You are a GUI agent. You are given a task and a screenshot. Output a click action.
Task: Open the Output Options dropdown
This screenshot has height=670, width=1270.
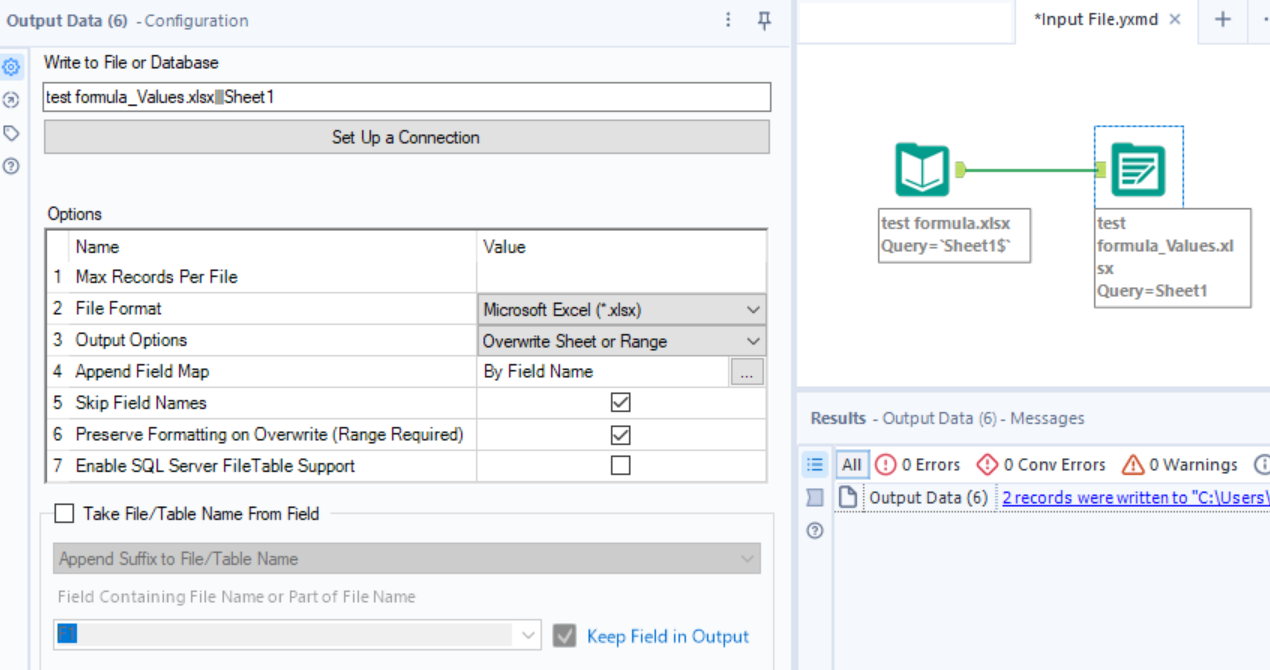(x=753, y=340)
